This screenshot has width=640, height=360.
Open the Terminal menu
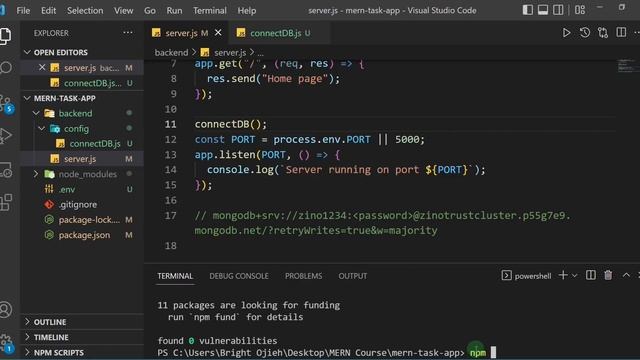(210, 10)
